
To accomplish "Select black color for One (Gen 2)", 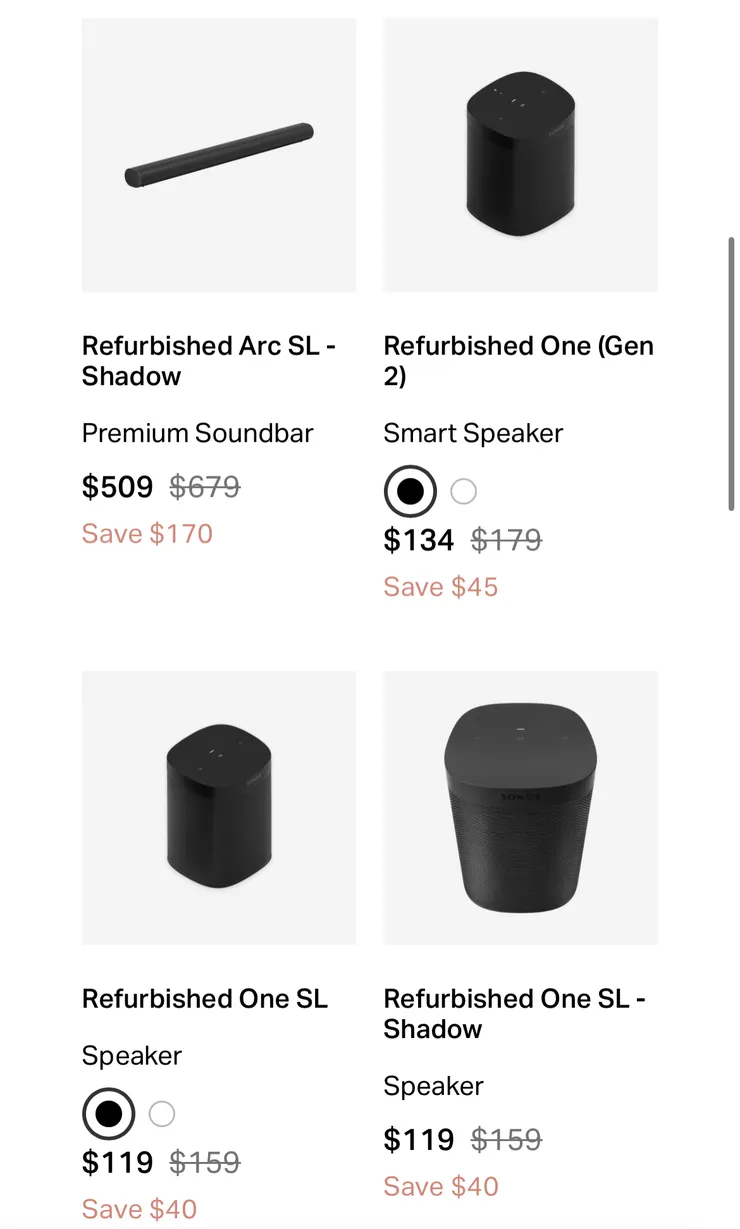I will 410,491.
